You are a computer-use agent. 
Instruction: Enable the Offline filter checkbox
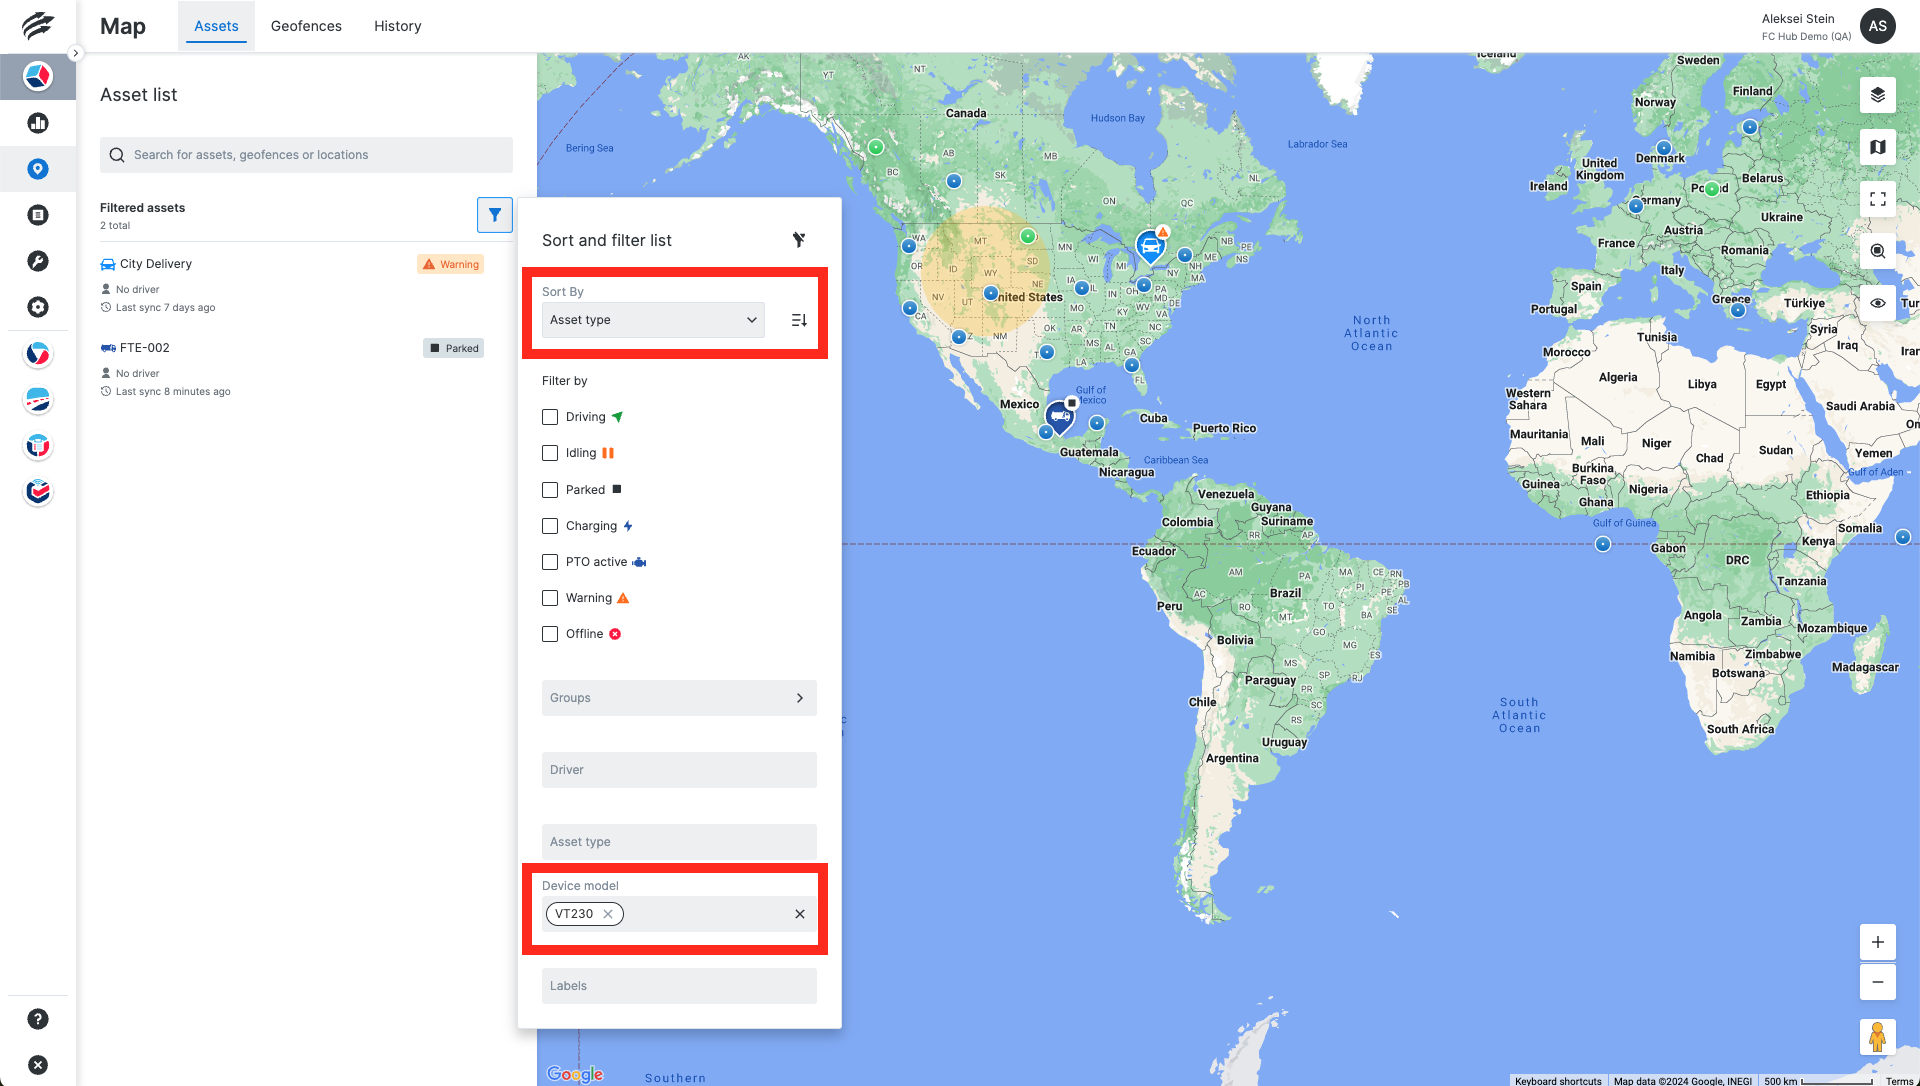click(x=549, y=633)
